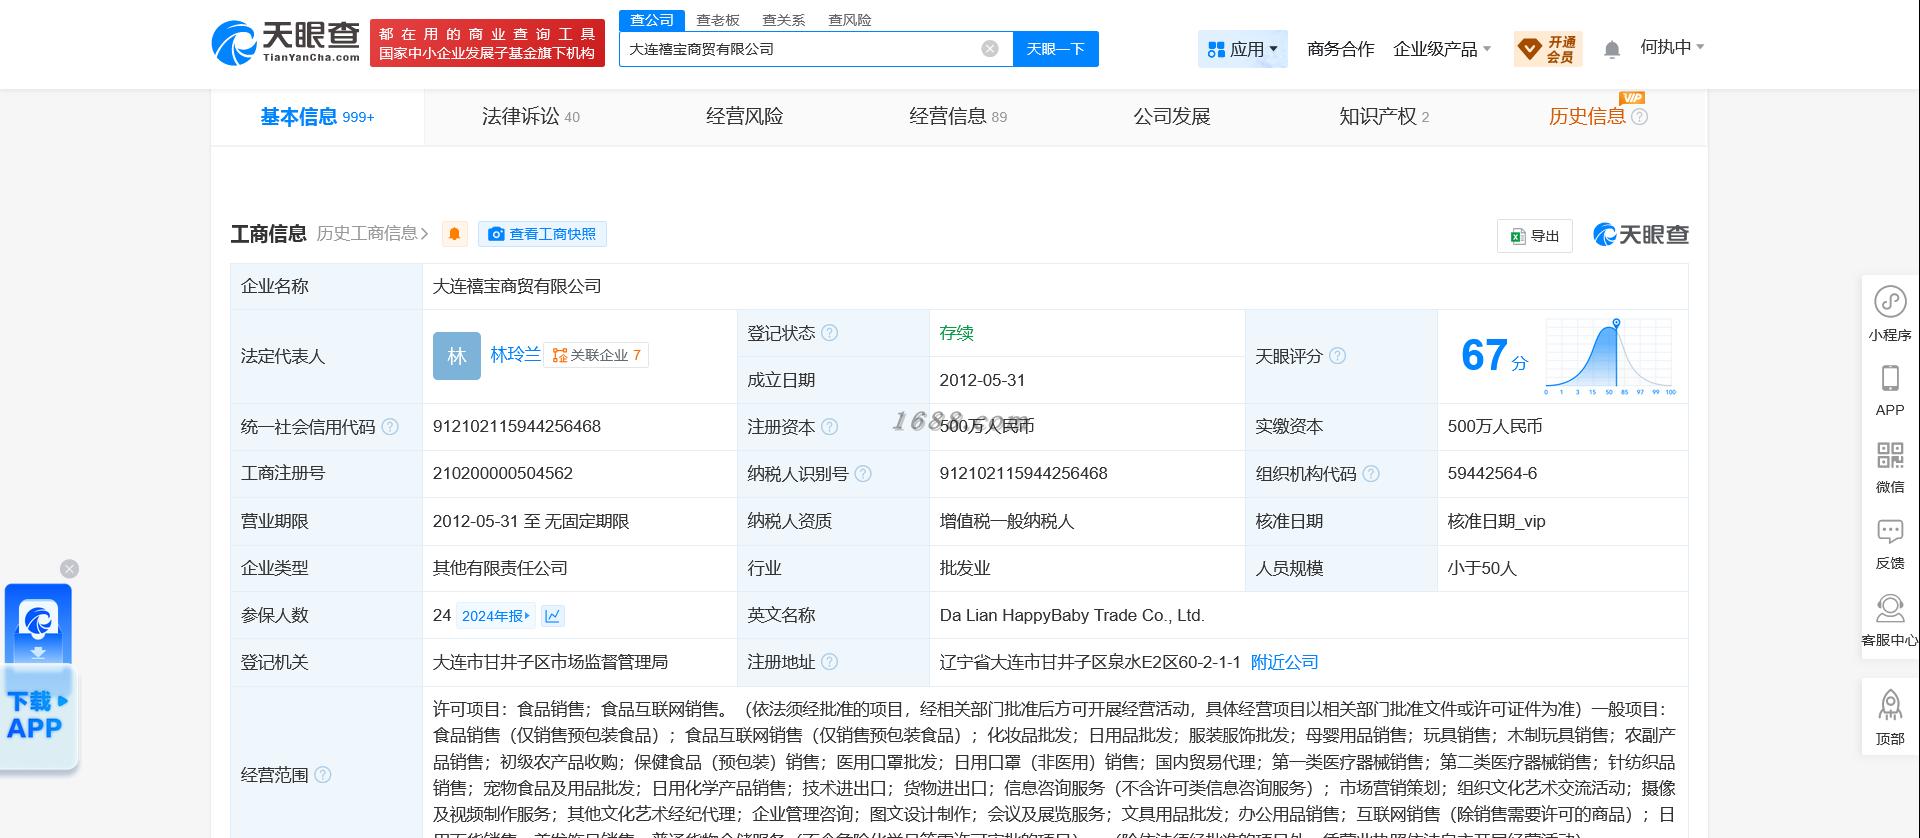Image resolution: width=1920 pixels, height=838 pixels.
Task: Switch to the 公司发展 tab
Action: 1172,117
